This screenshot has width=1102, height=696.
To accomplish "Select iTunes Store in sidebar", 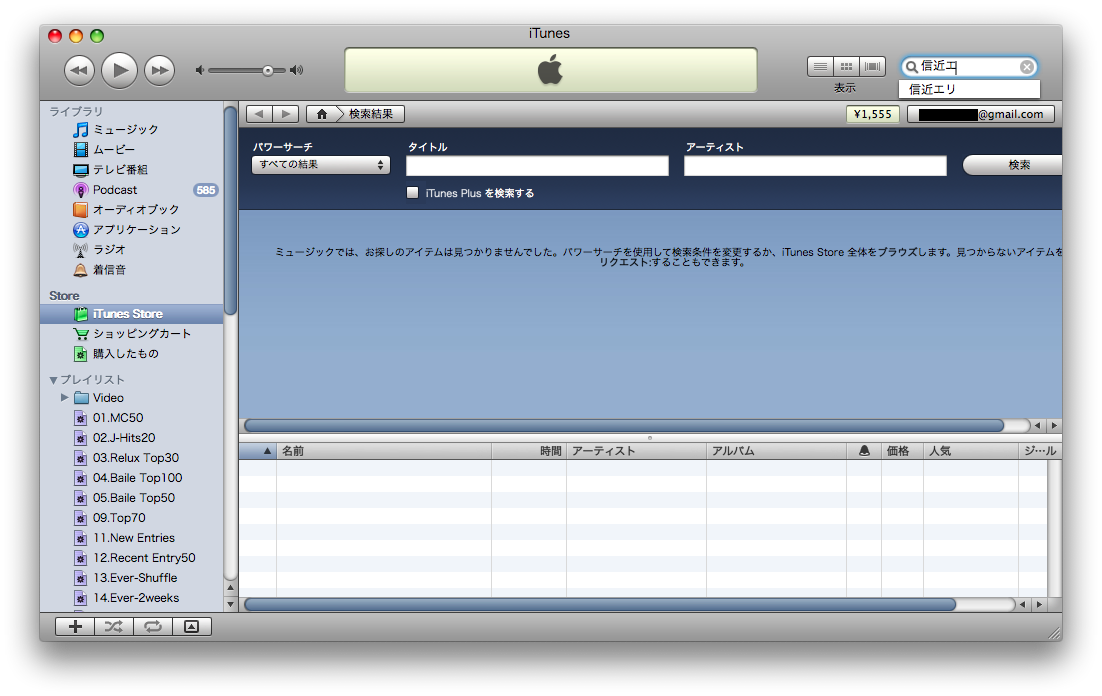I will coord(131,314).
